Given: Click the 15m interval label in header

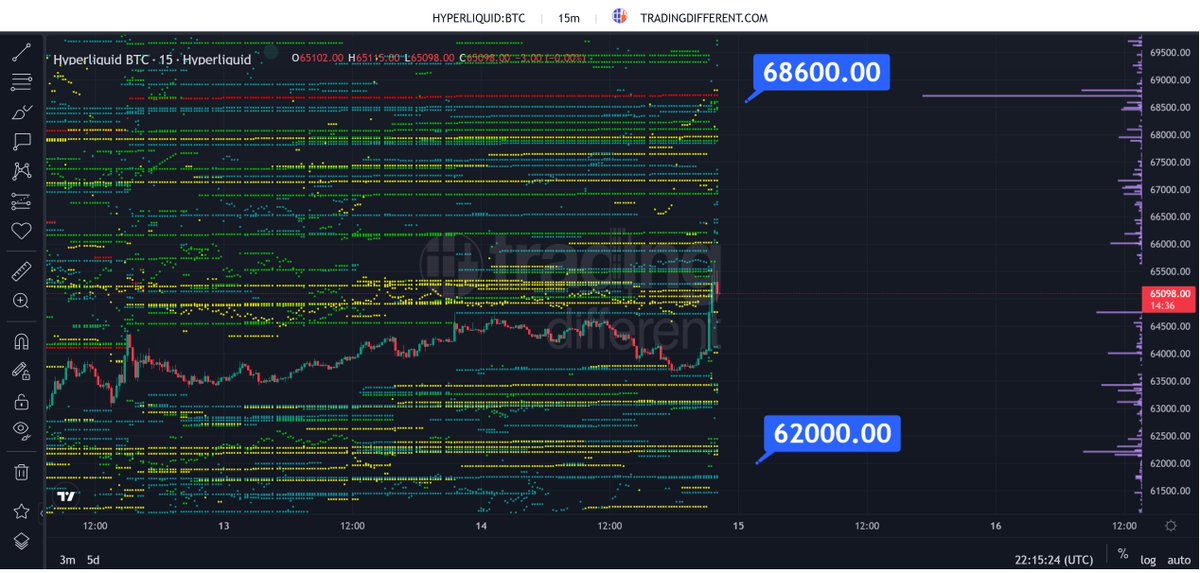Looking at the screenshot, I should click(x=568, y=18).
